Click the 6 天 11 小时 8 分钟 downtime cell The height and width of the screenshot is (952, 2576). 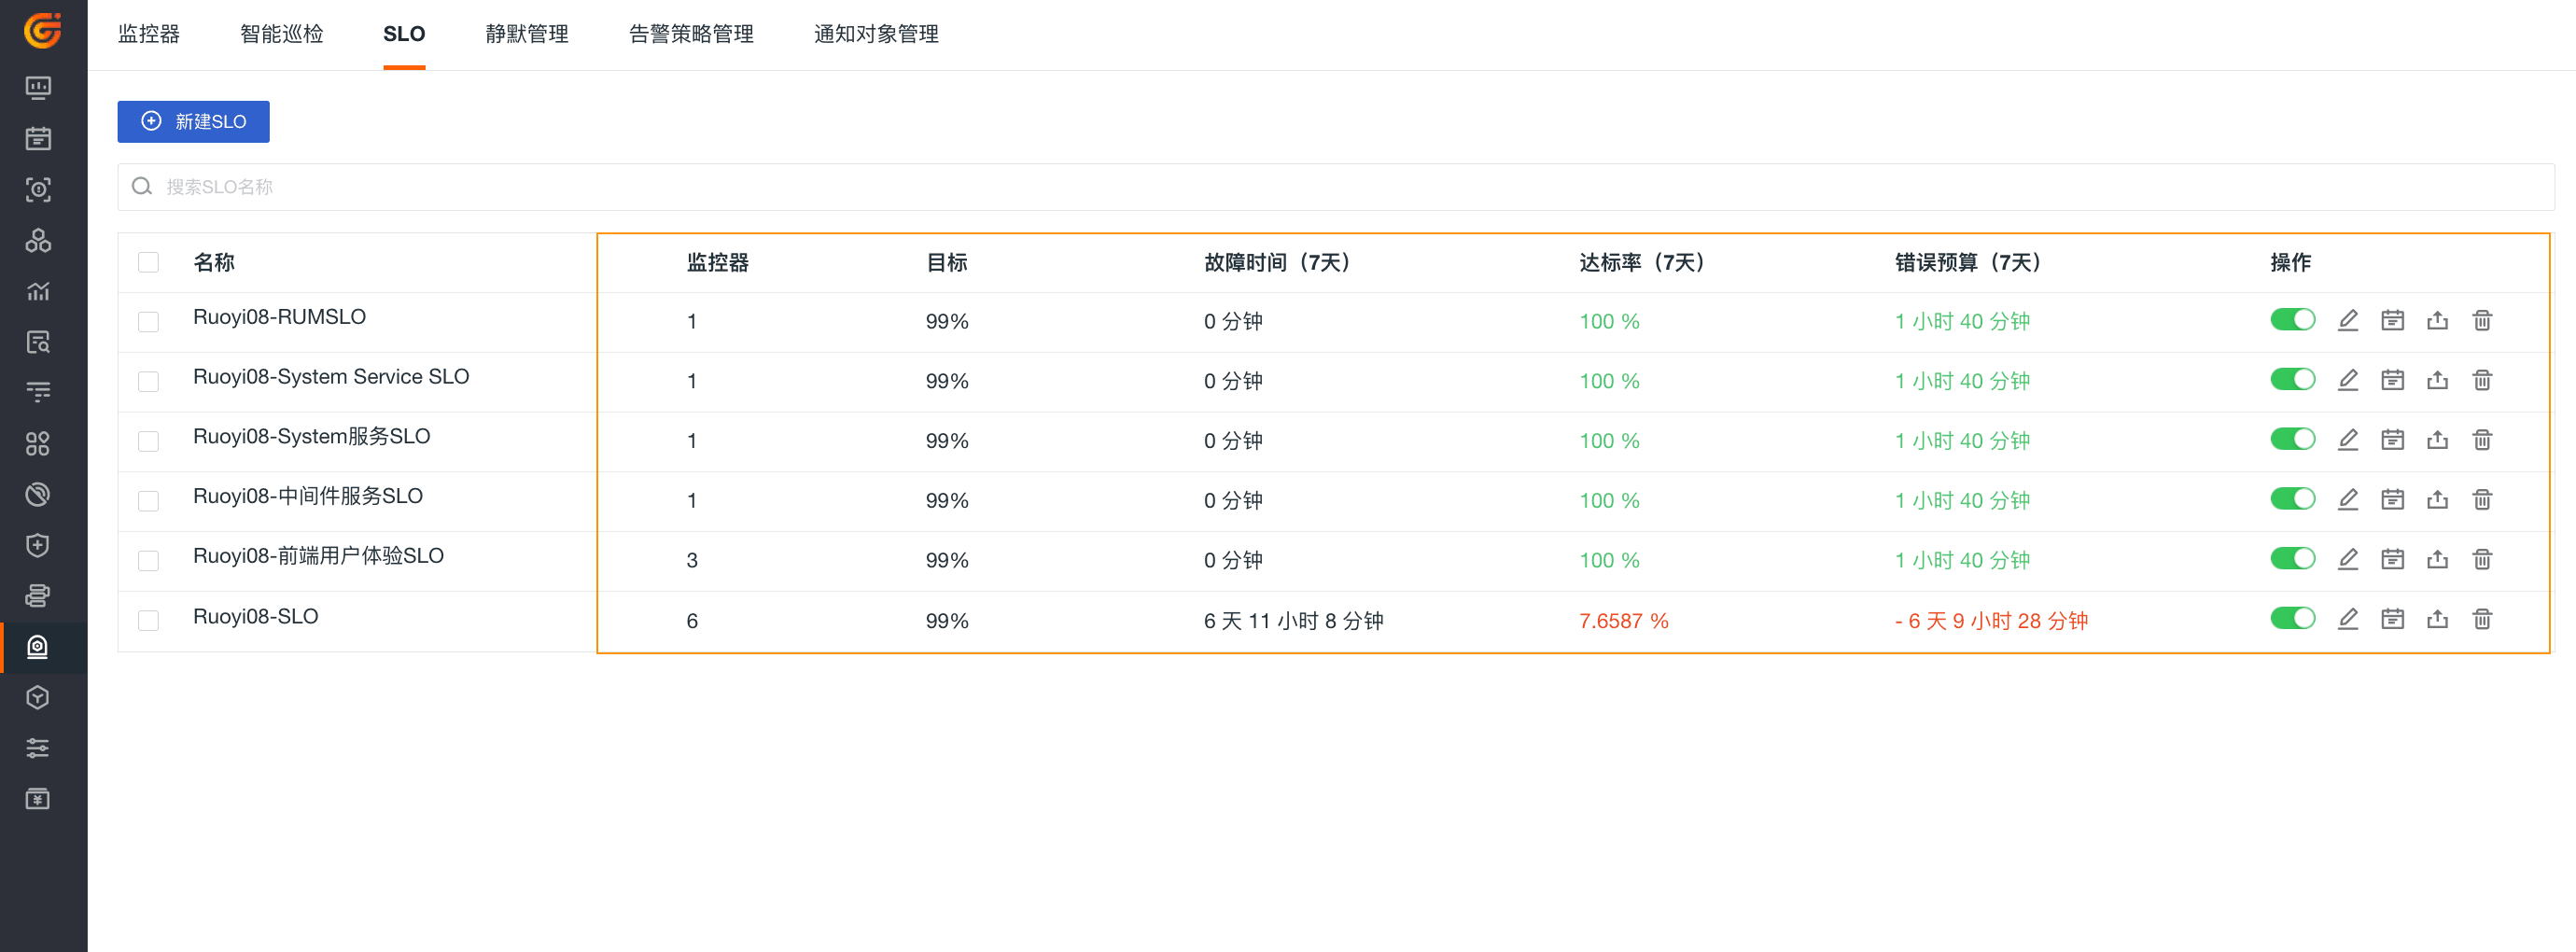pos(1293,621)
